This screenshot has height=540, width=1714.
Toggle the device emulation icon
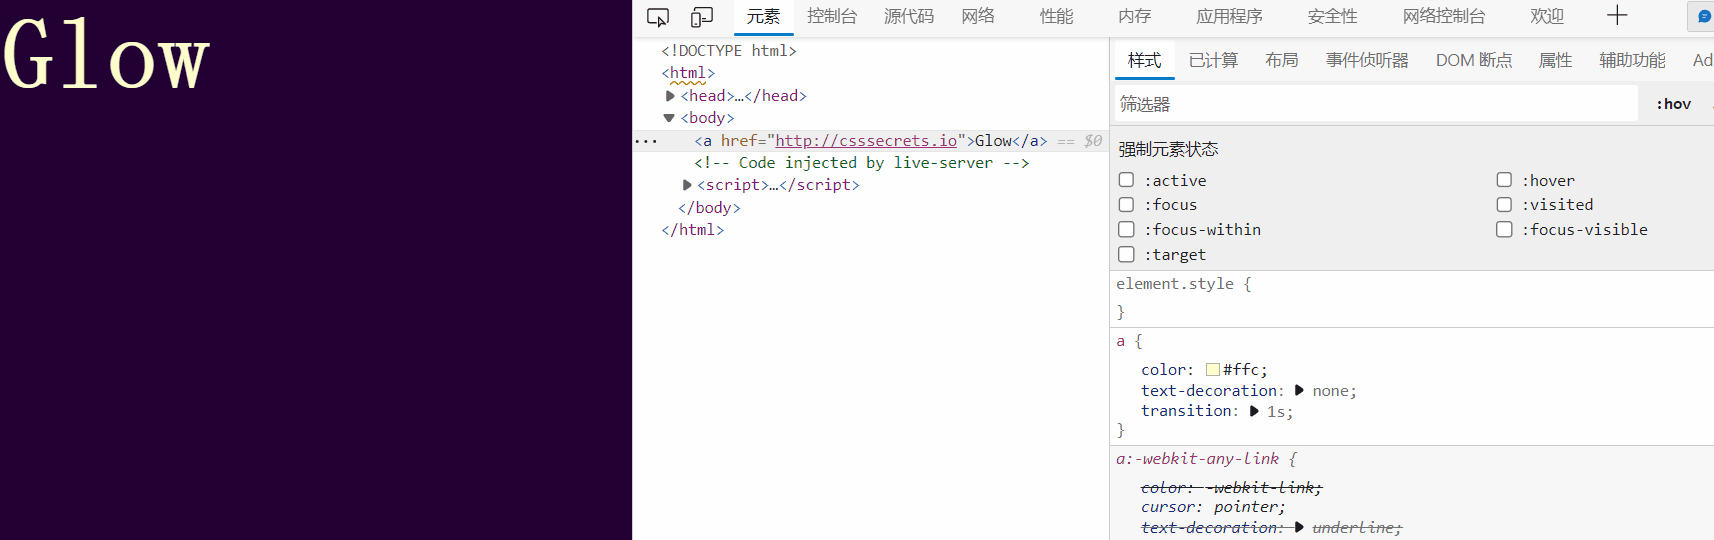[702, 17]
